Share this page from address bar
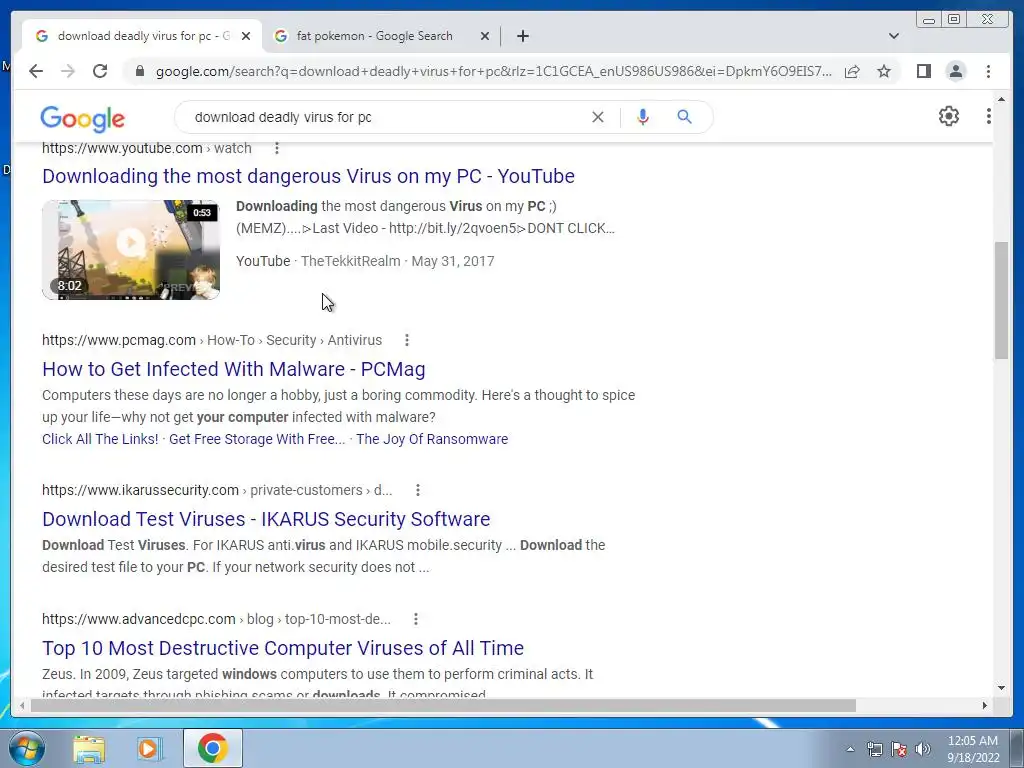1024x768 pixels. [x=852, y=71]
